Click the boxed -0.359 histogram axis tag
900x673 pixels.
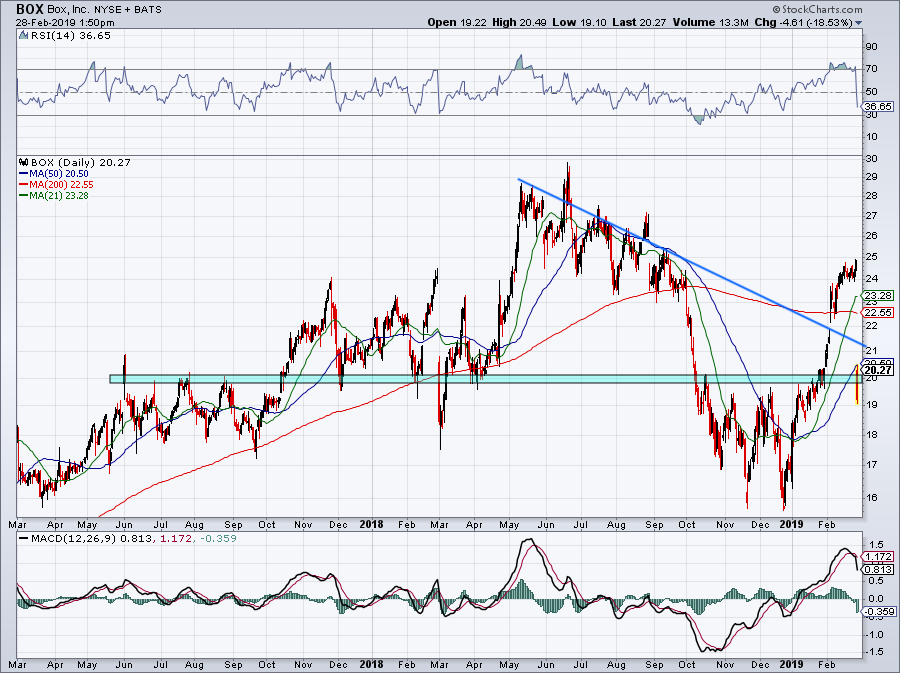point(878,612)
